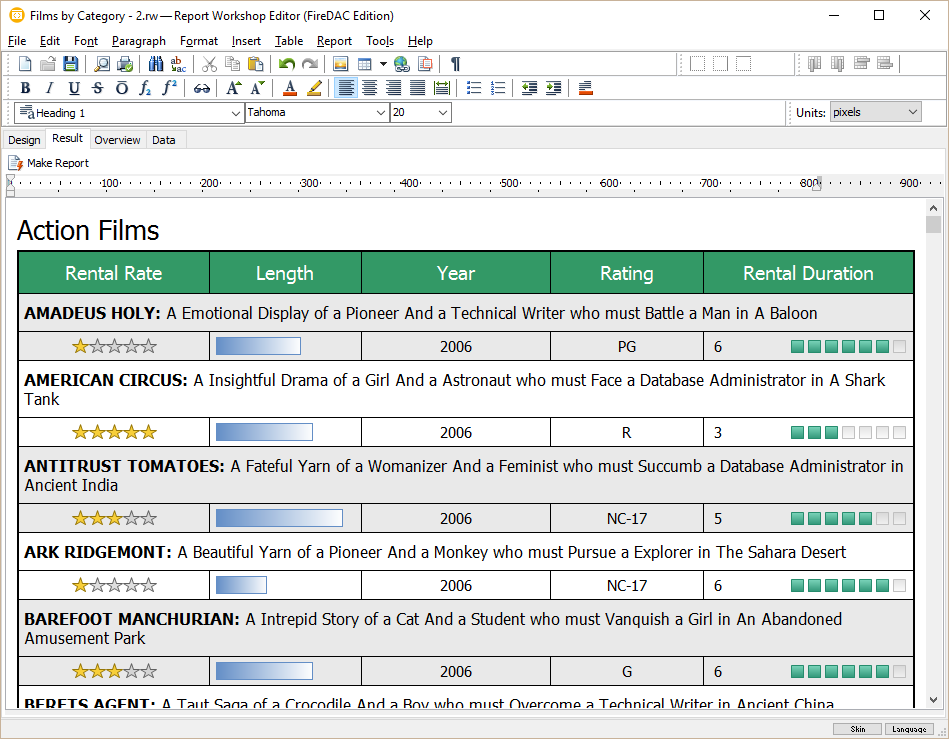949x739 pixels.
Task: Click the text highlight color icon
Action: pos(314,88)
